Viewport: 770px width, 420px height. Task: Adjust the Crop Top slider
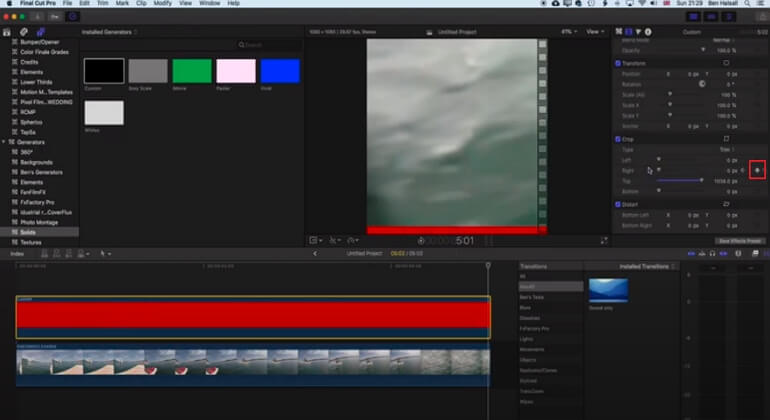[680, 181]
